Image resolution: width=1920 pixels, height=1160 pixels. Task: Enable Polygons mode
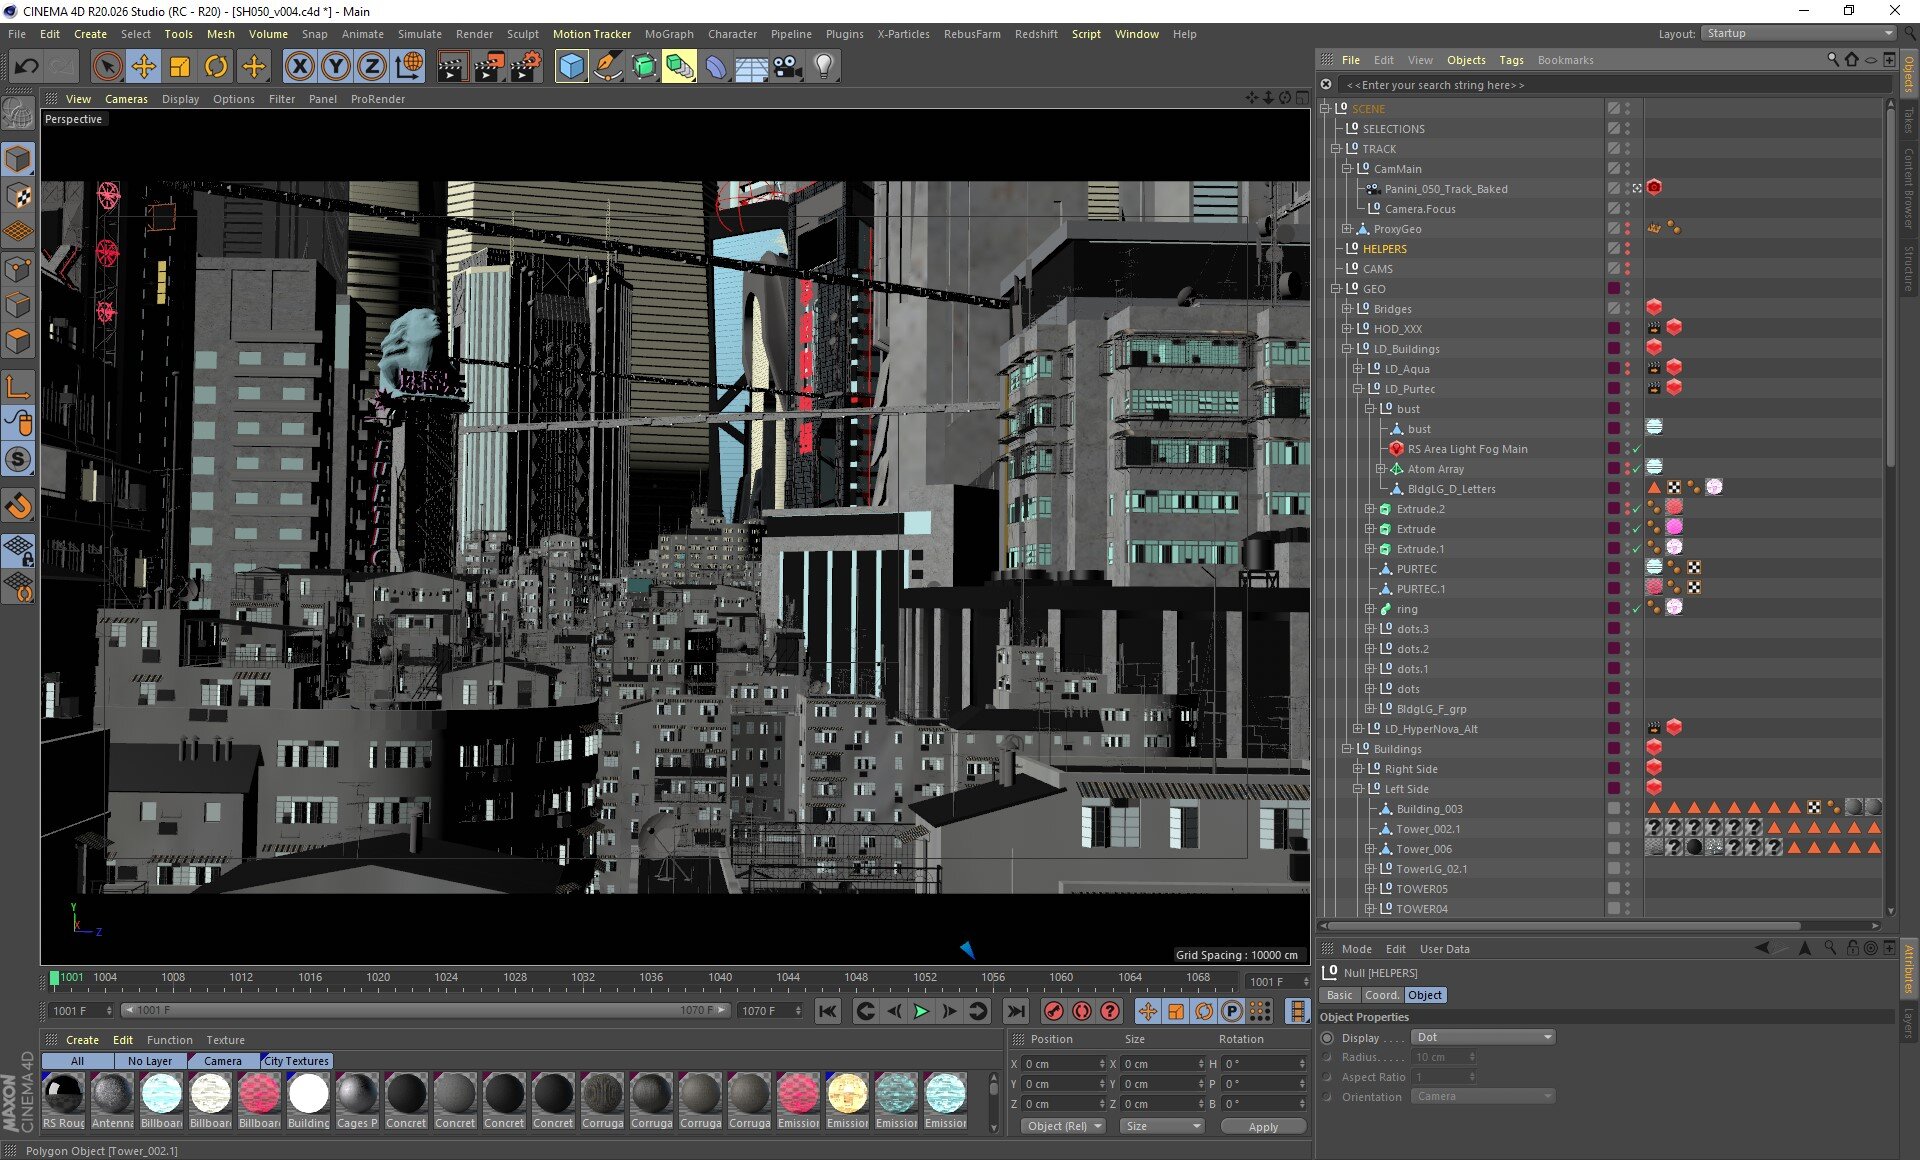[x=18, y=341]
